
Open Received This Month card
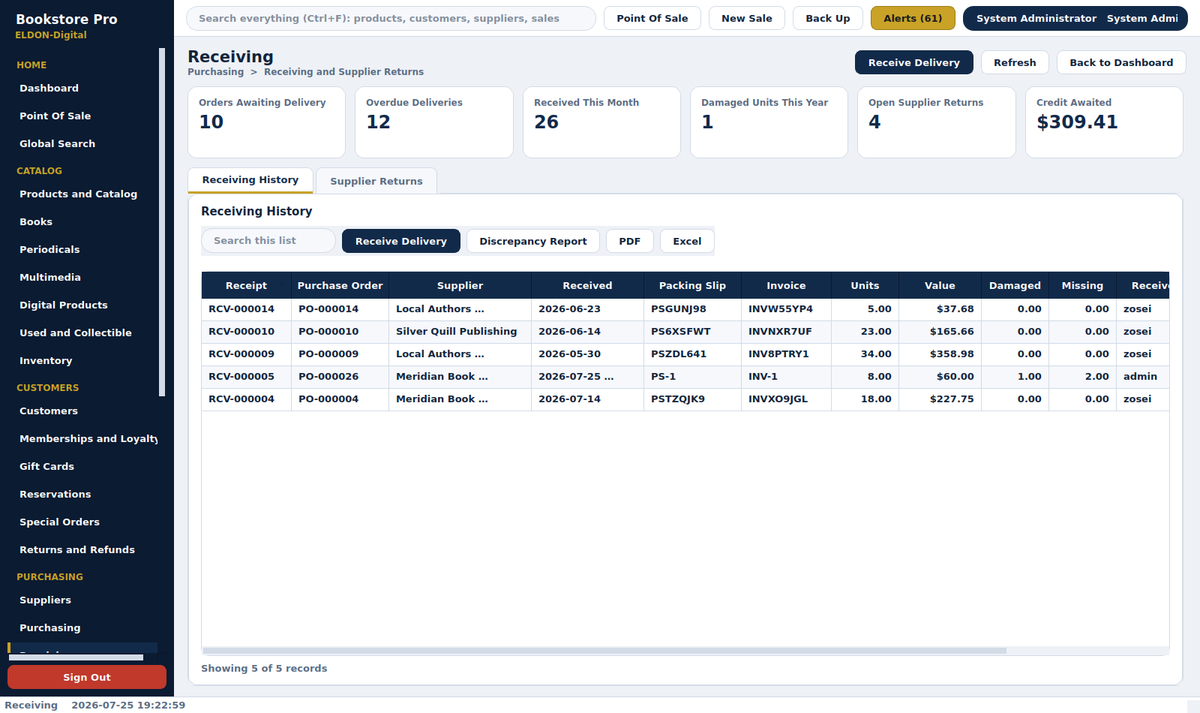point(601,122)
